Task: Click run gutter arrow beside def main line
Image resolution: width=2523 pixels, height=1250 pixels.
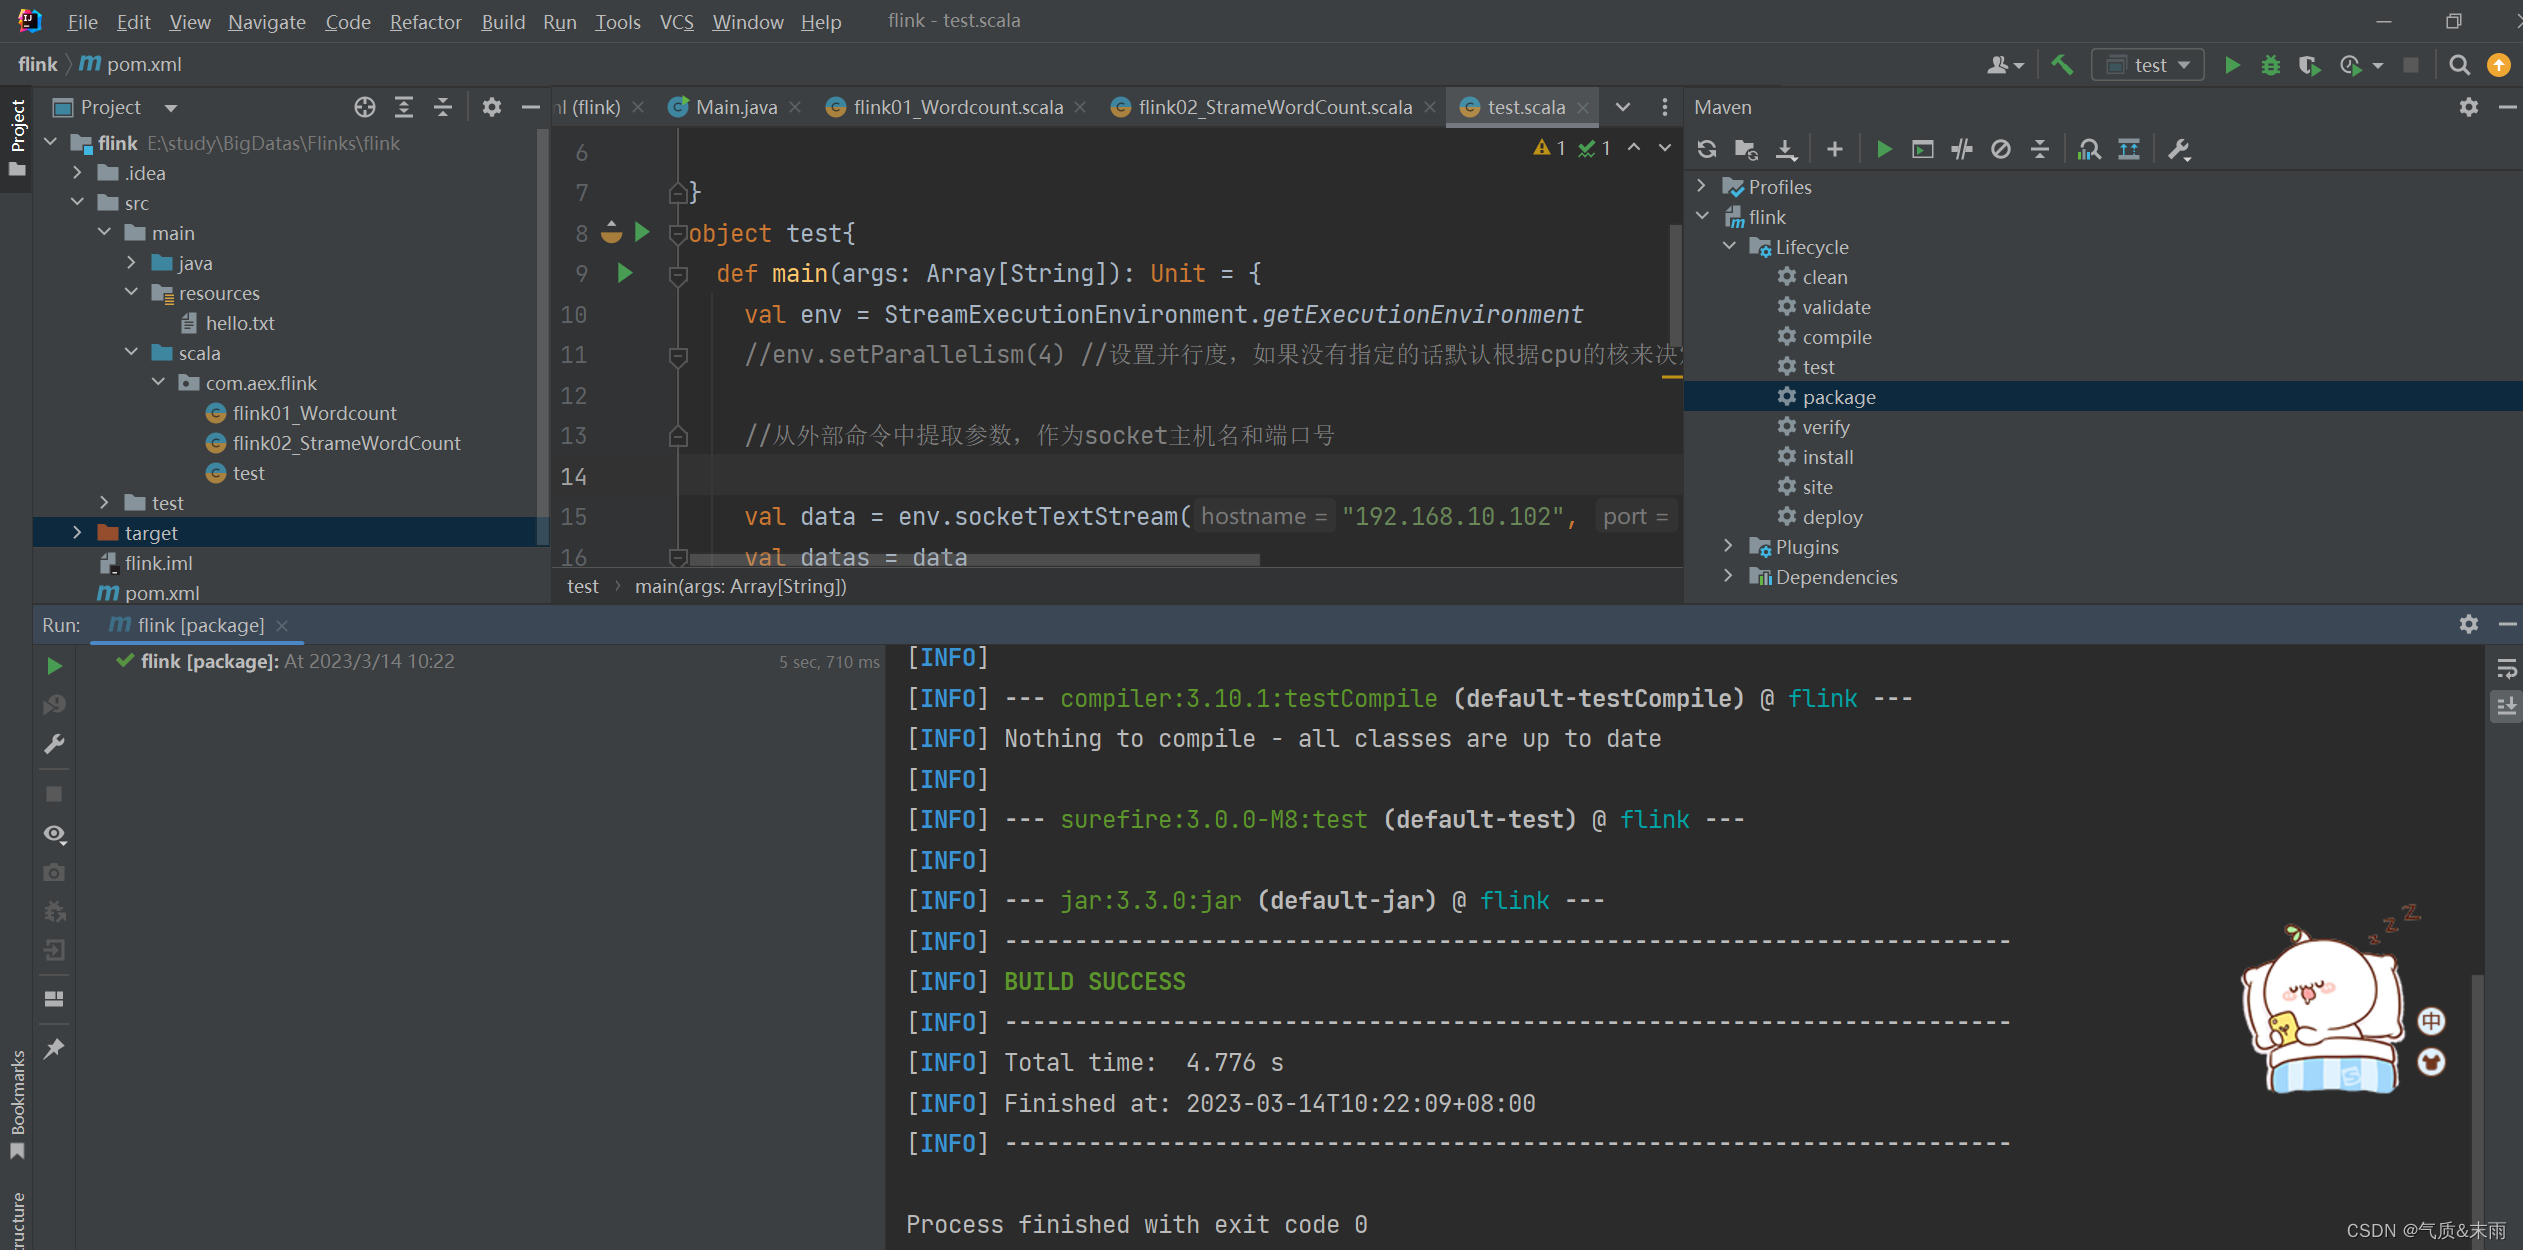Action: [624, 272]
